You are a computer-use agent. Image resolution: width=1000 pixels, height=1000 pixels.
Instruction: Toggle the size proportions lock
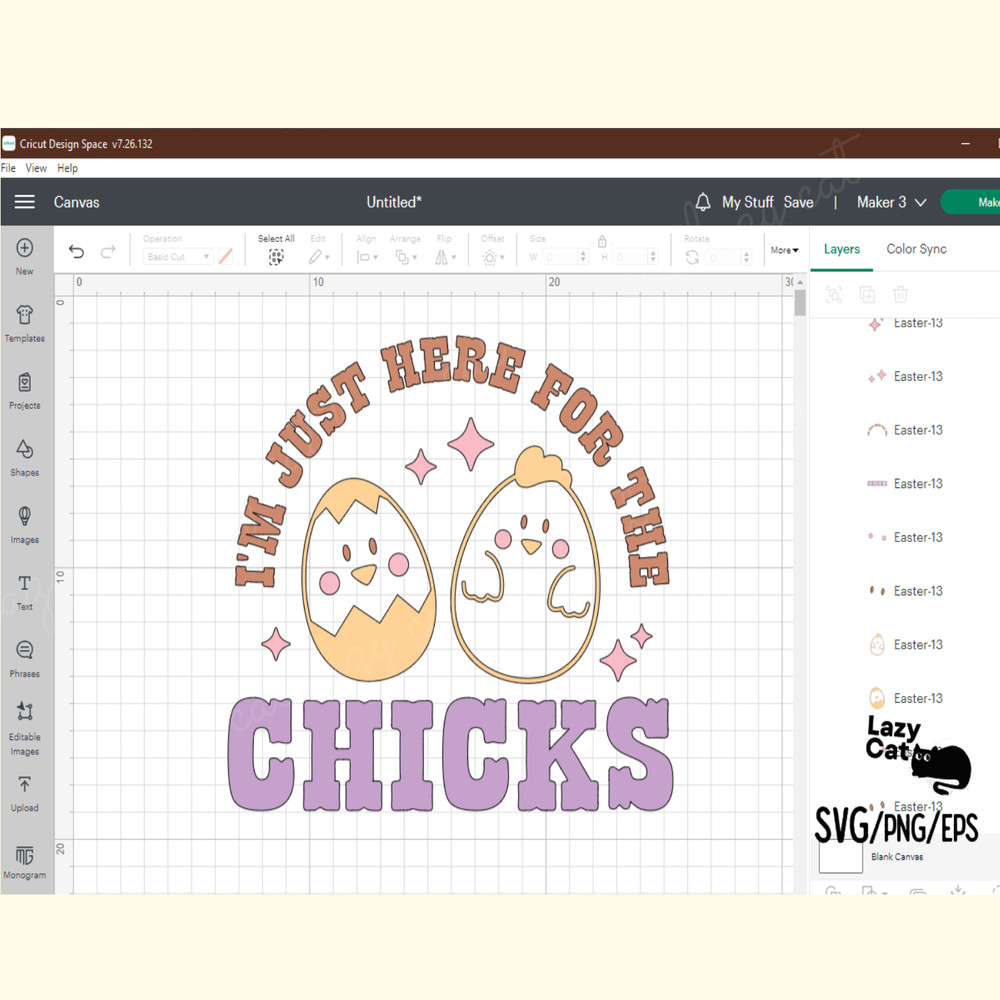pyautogui.click(x=602, y=241)
